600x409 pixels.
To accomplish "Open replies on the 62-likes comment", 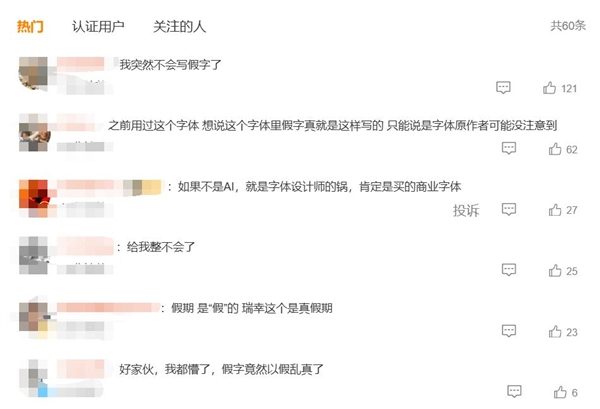I will (x=509, y=149).
